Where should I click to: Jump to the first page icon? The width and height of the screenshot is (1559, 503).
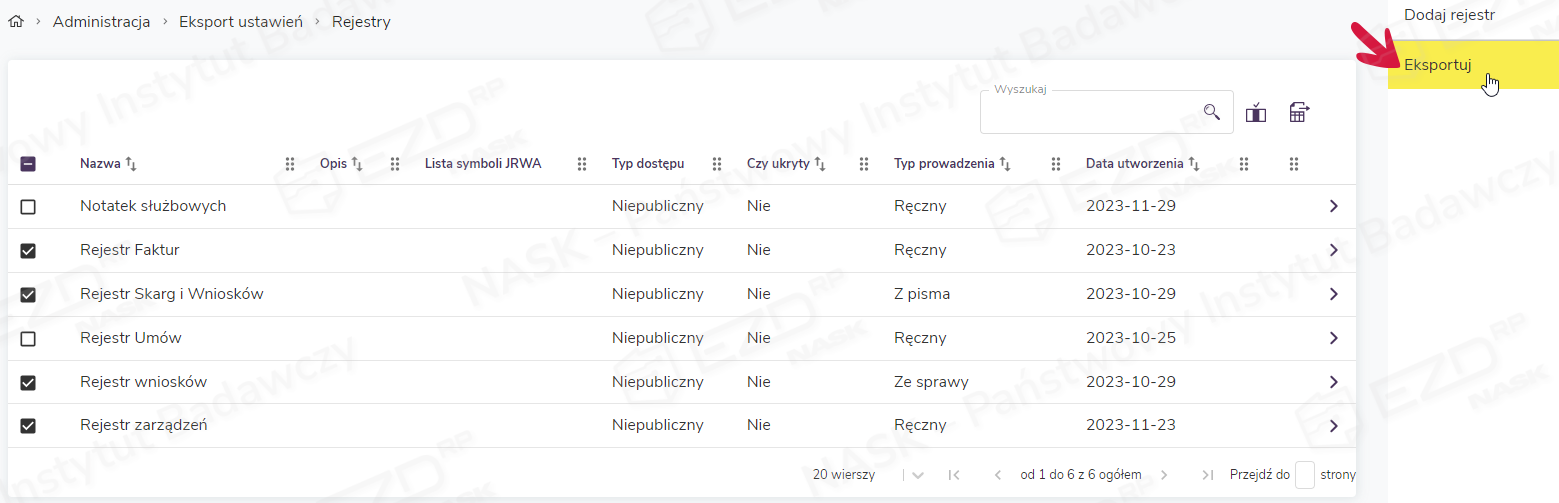pyautogui.click(x=953, y=475)
